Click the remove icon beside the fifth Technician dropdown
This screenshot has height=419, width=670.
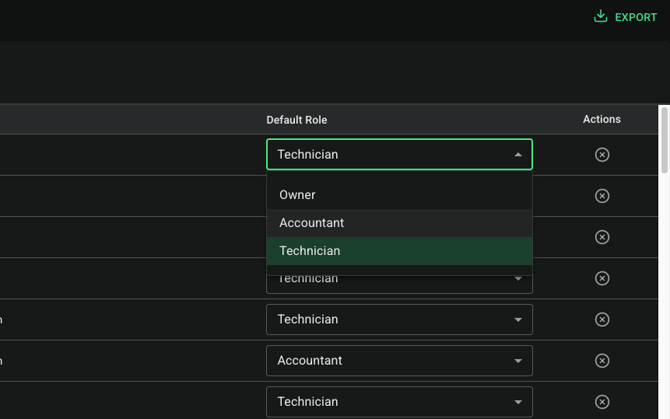[602, 319]
